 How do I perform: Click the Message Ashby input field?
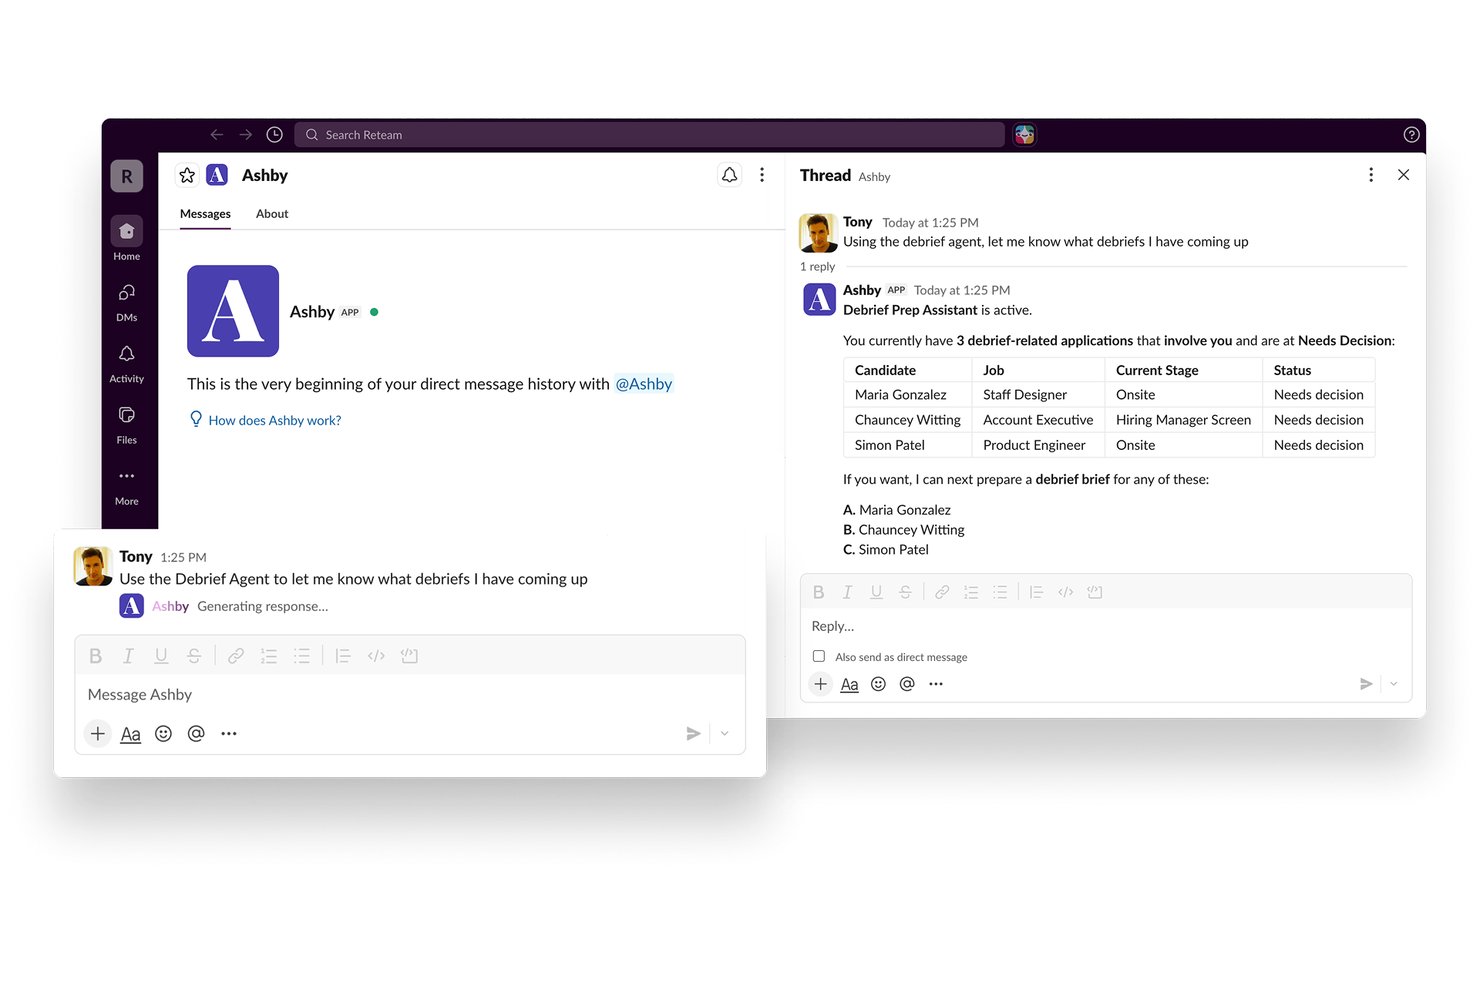(x=410, y=695)
